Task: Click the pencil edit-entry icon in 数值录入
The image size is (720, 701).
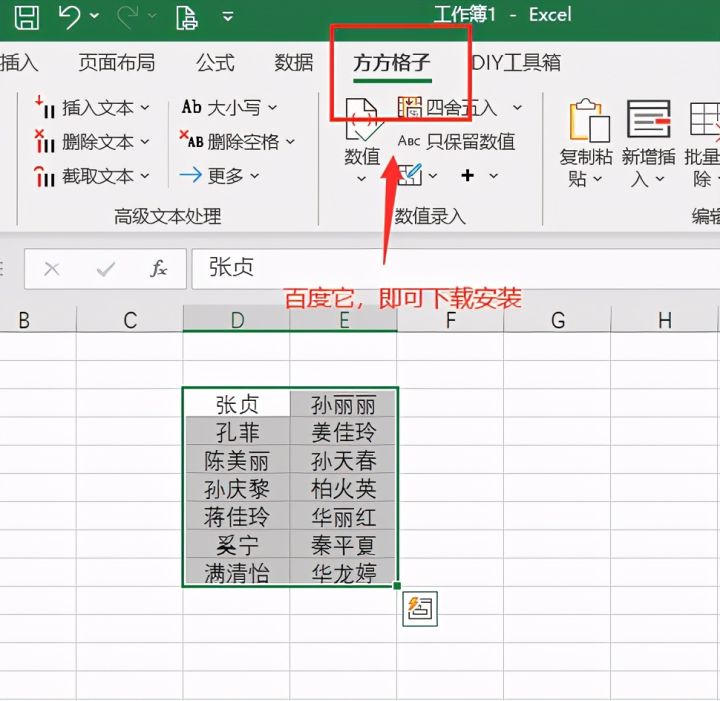Action: coord(410,175)
